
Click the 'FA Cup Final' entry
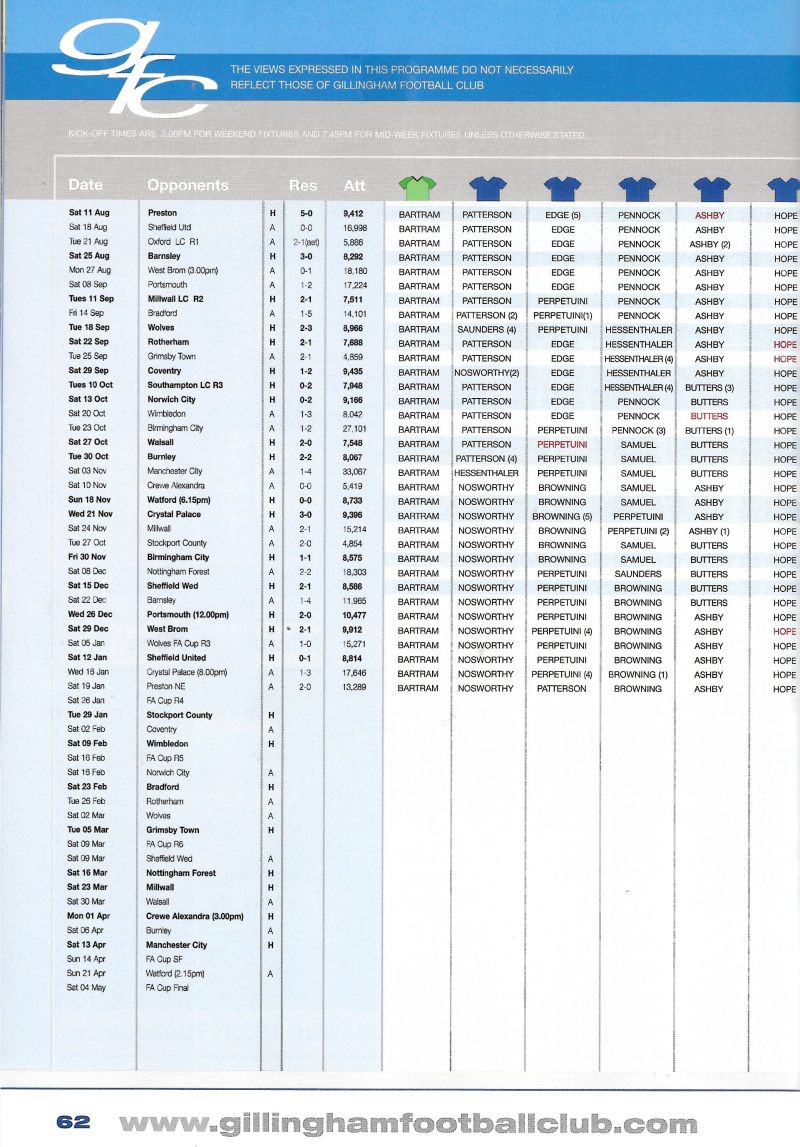167,988
